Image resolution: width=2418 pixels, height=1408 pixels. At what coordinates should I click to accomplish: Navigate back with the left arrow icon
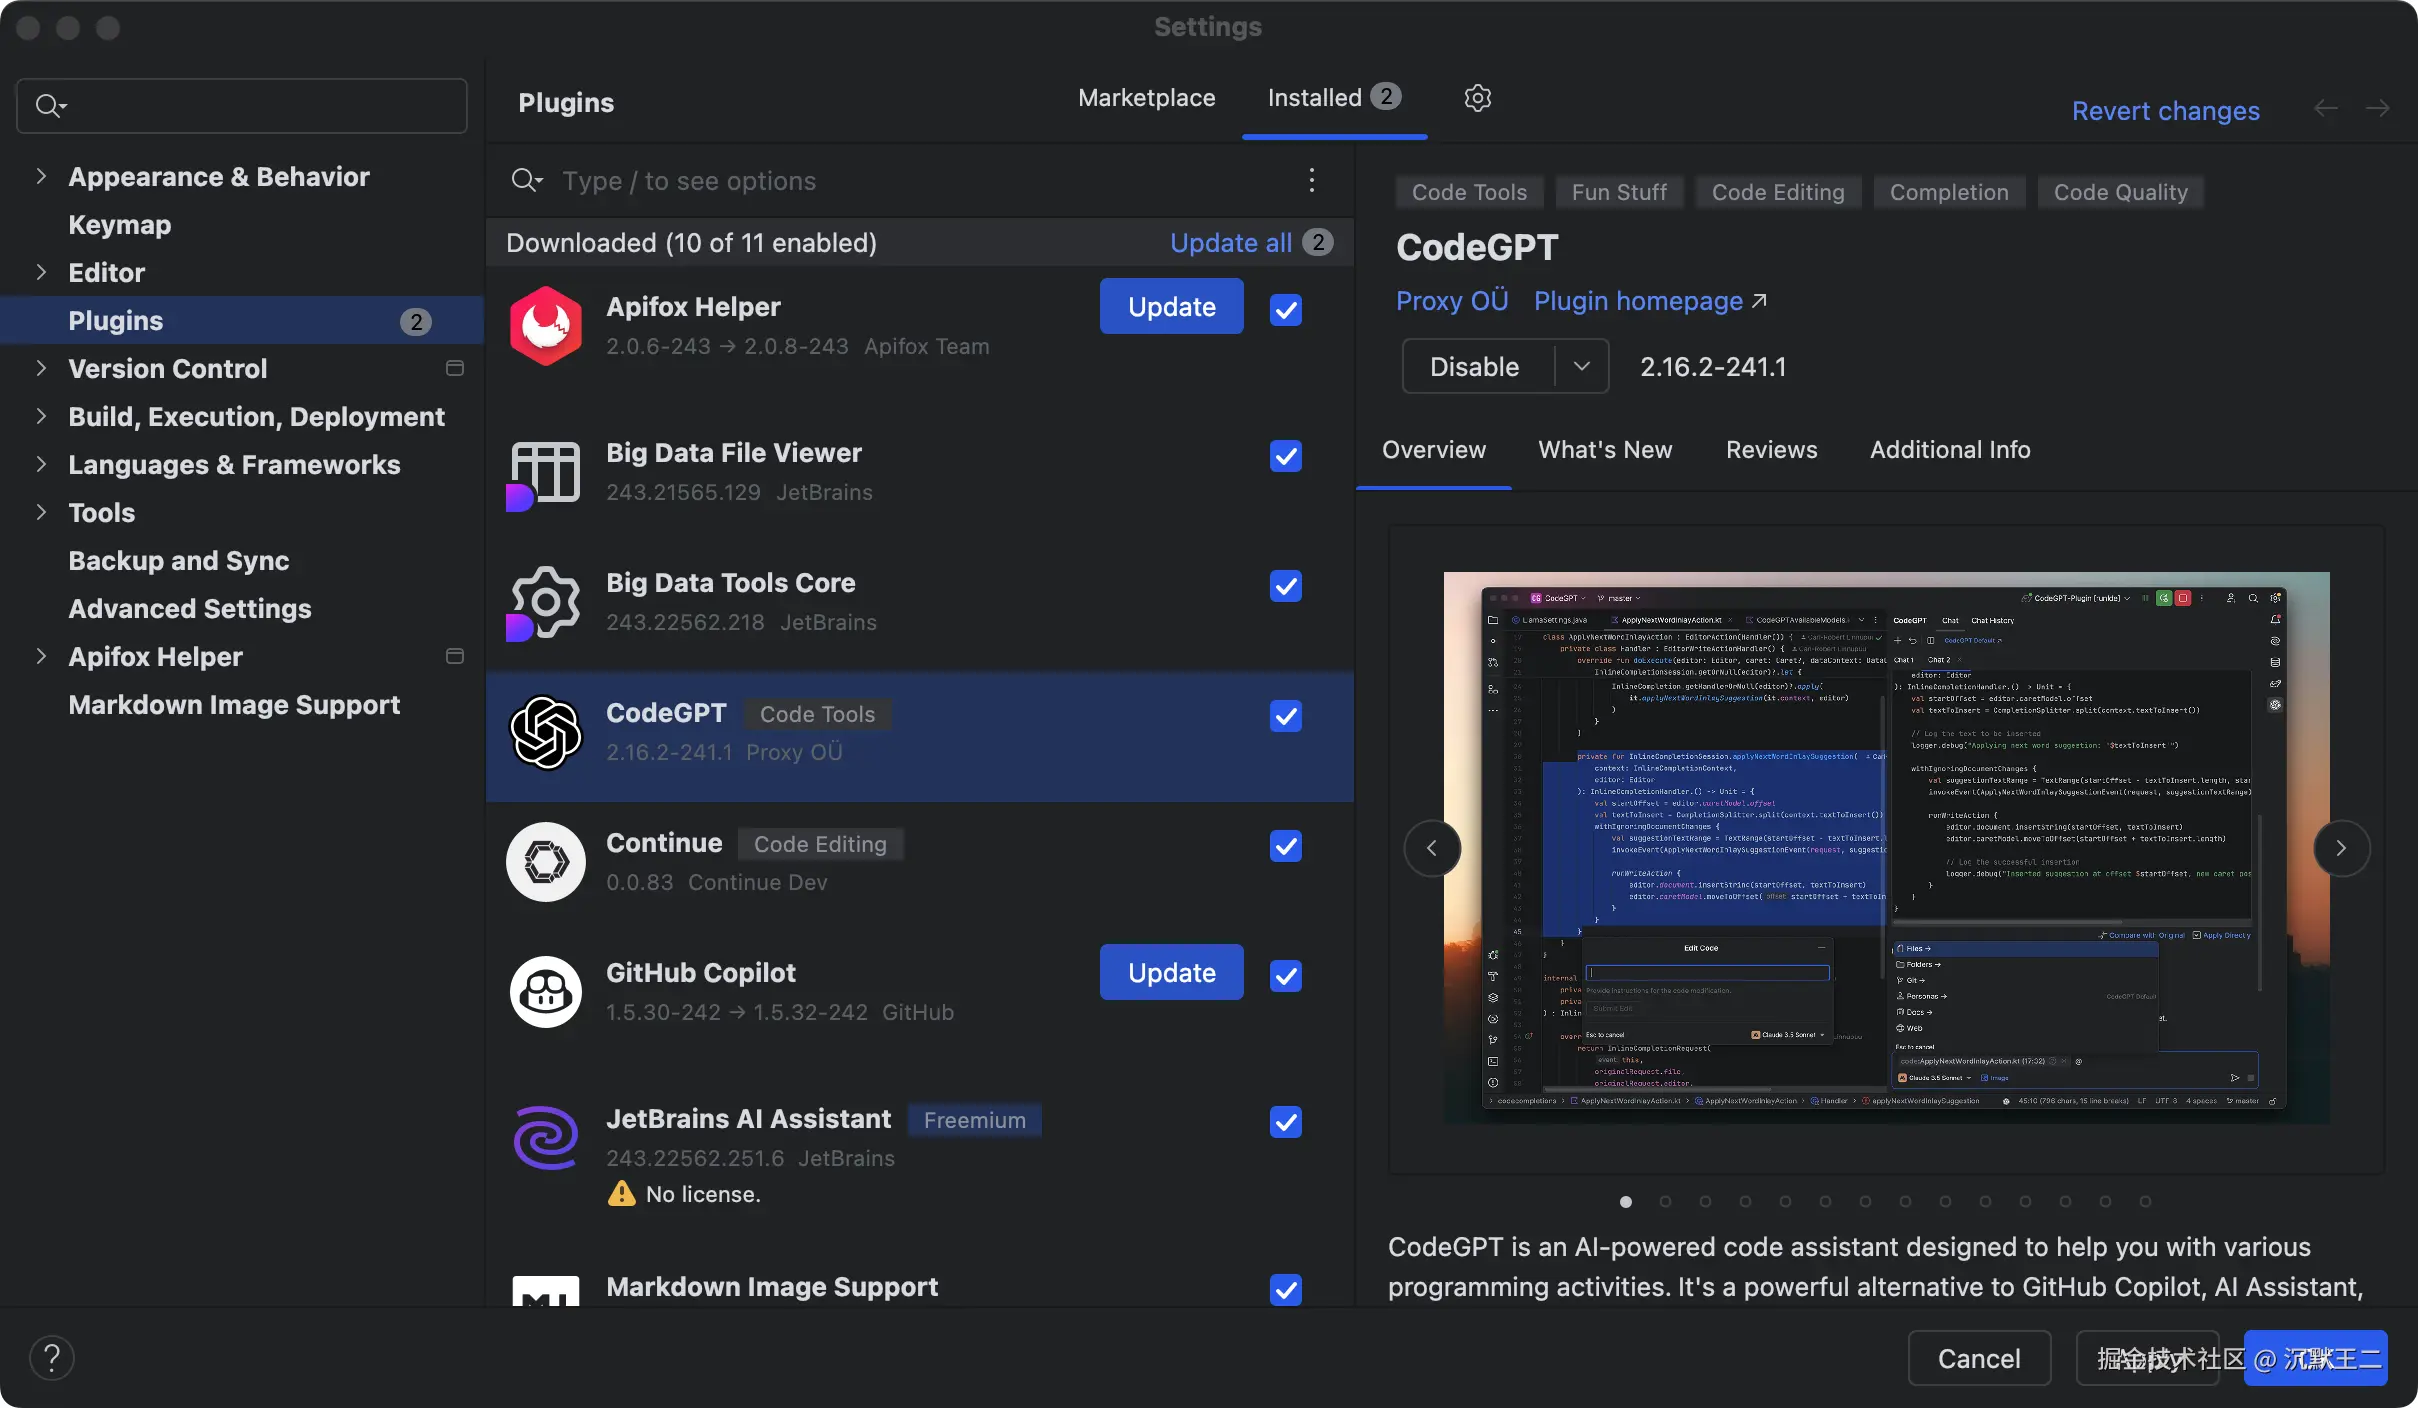pyautogui.click(x=2325, y=109)
